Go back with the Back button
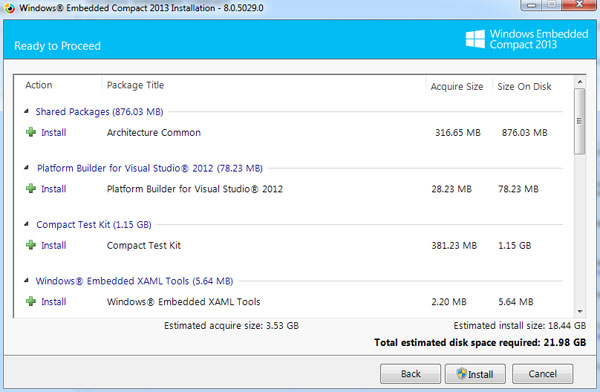Screen dimensions: 600x392 point(410,374)
